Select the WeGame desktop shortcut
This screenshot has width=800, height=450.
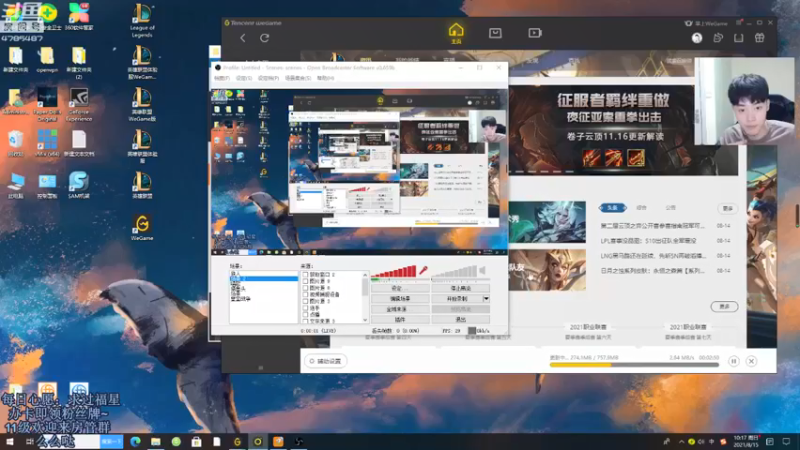[x=142, y=228]
